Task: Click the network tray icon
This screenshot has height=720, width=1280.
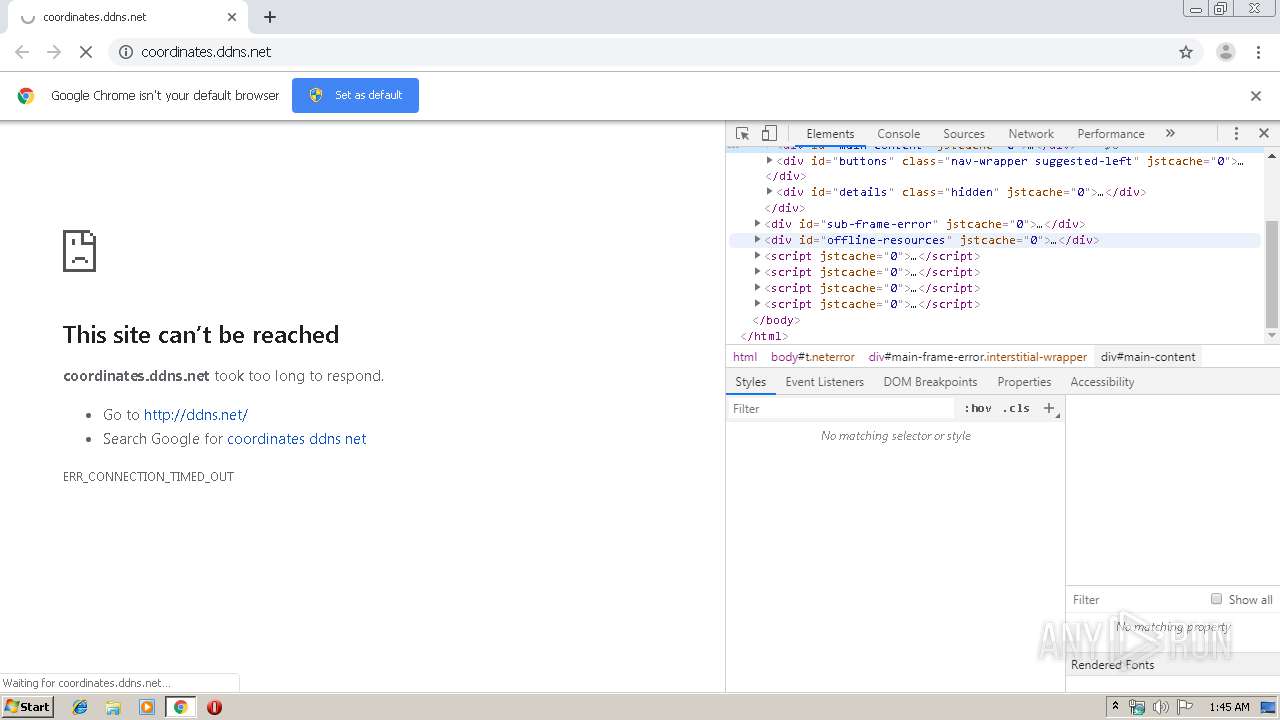Action: point(1137,707)
